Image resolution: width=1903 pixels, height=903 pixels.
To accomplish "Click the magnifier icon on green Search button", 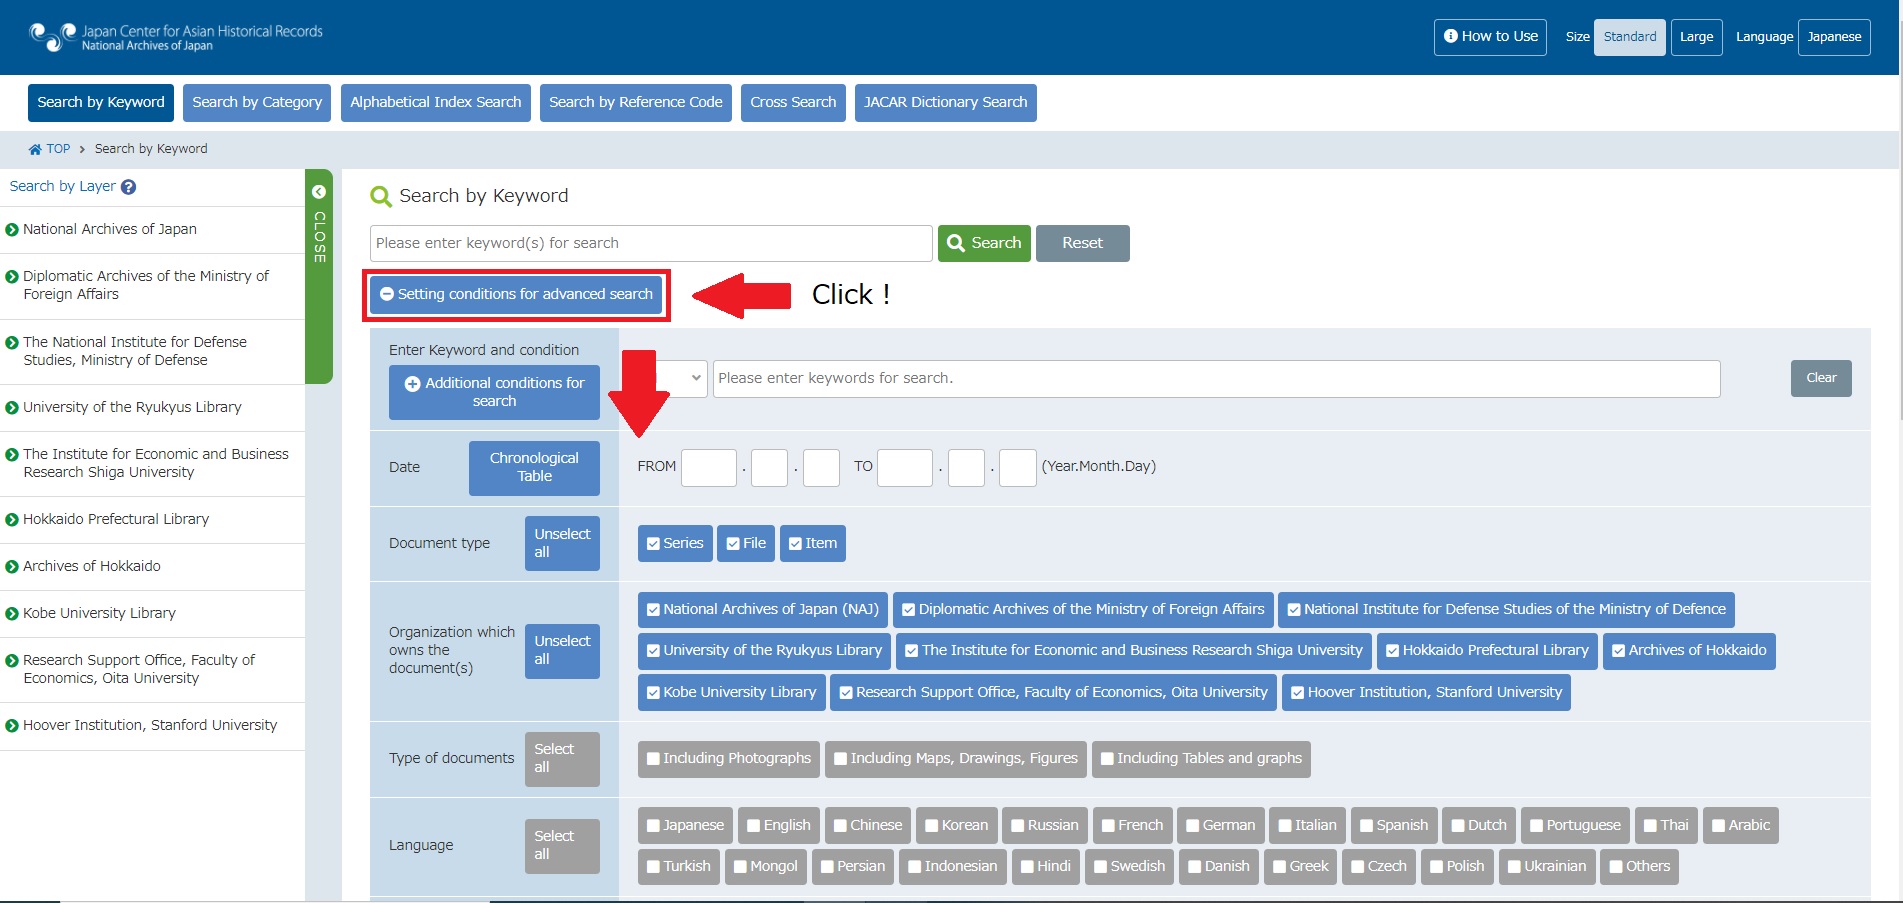I will [956, 243].
